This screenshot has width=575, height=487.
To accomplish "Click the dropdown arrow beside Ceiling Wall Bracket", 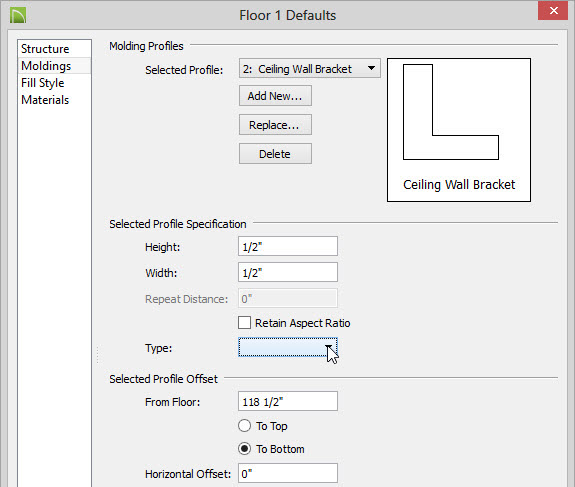I will 371,68.
